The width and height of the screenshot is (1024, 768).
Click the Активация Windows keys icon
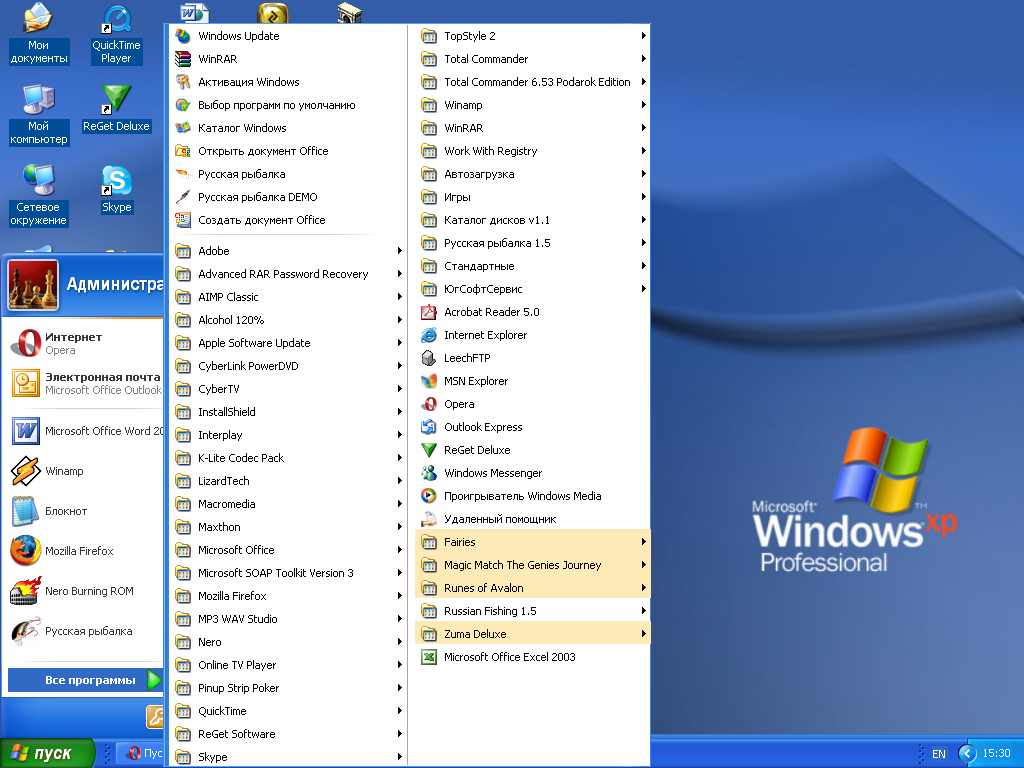coord(183,82)
